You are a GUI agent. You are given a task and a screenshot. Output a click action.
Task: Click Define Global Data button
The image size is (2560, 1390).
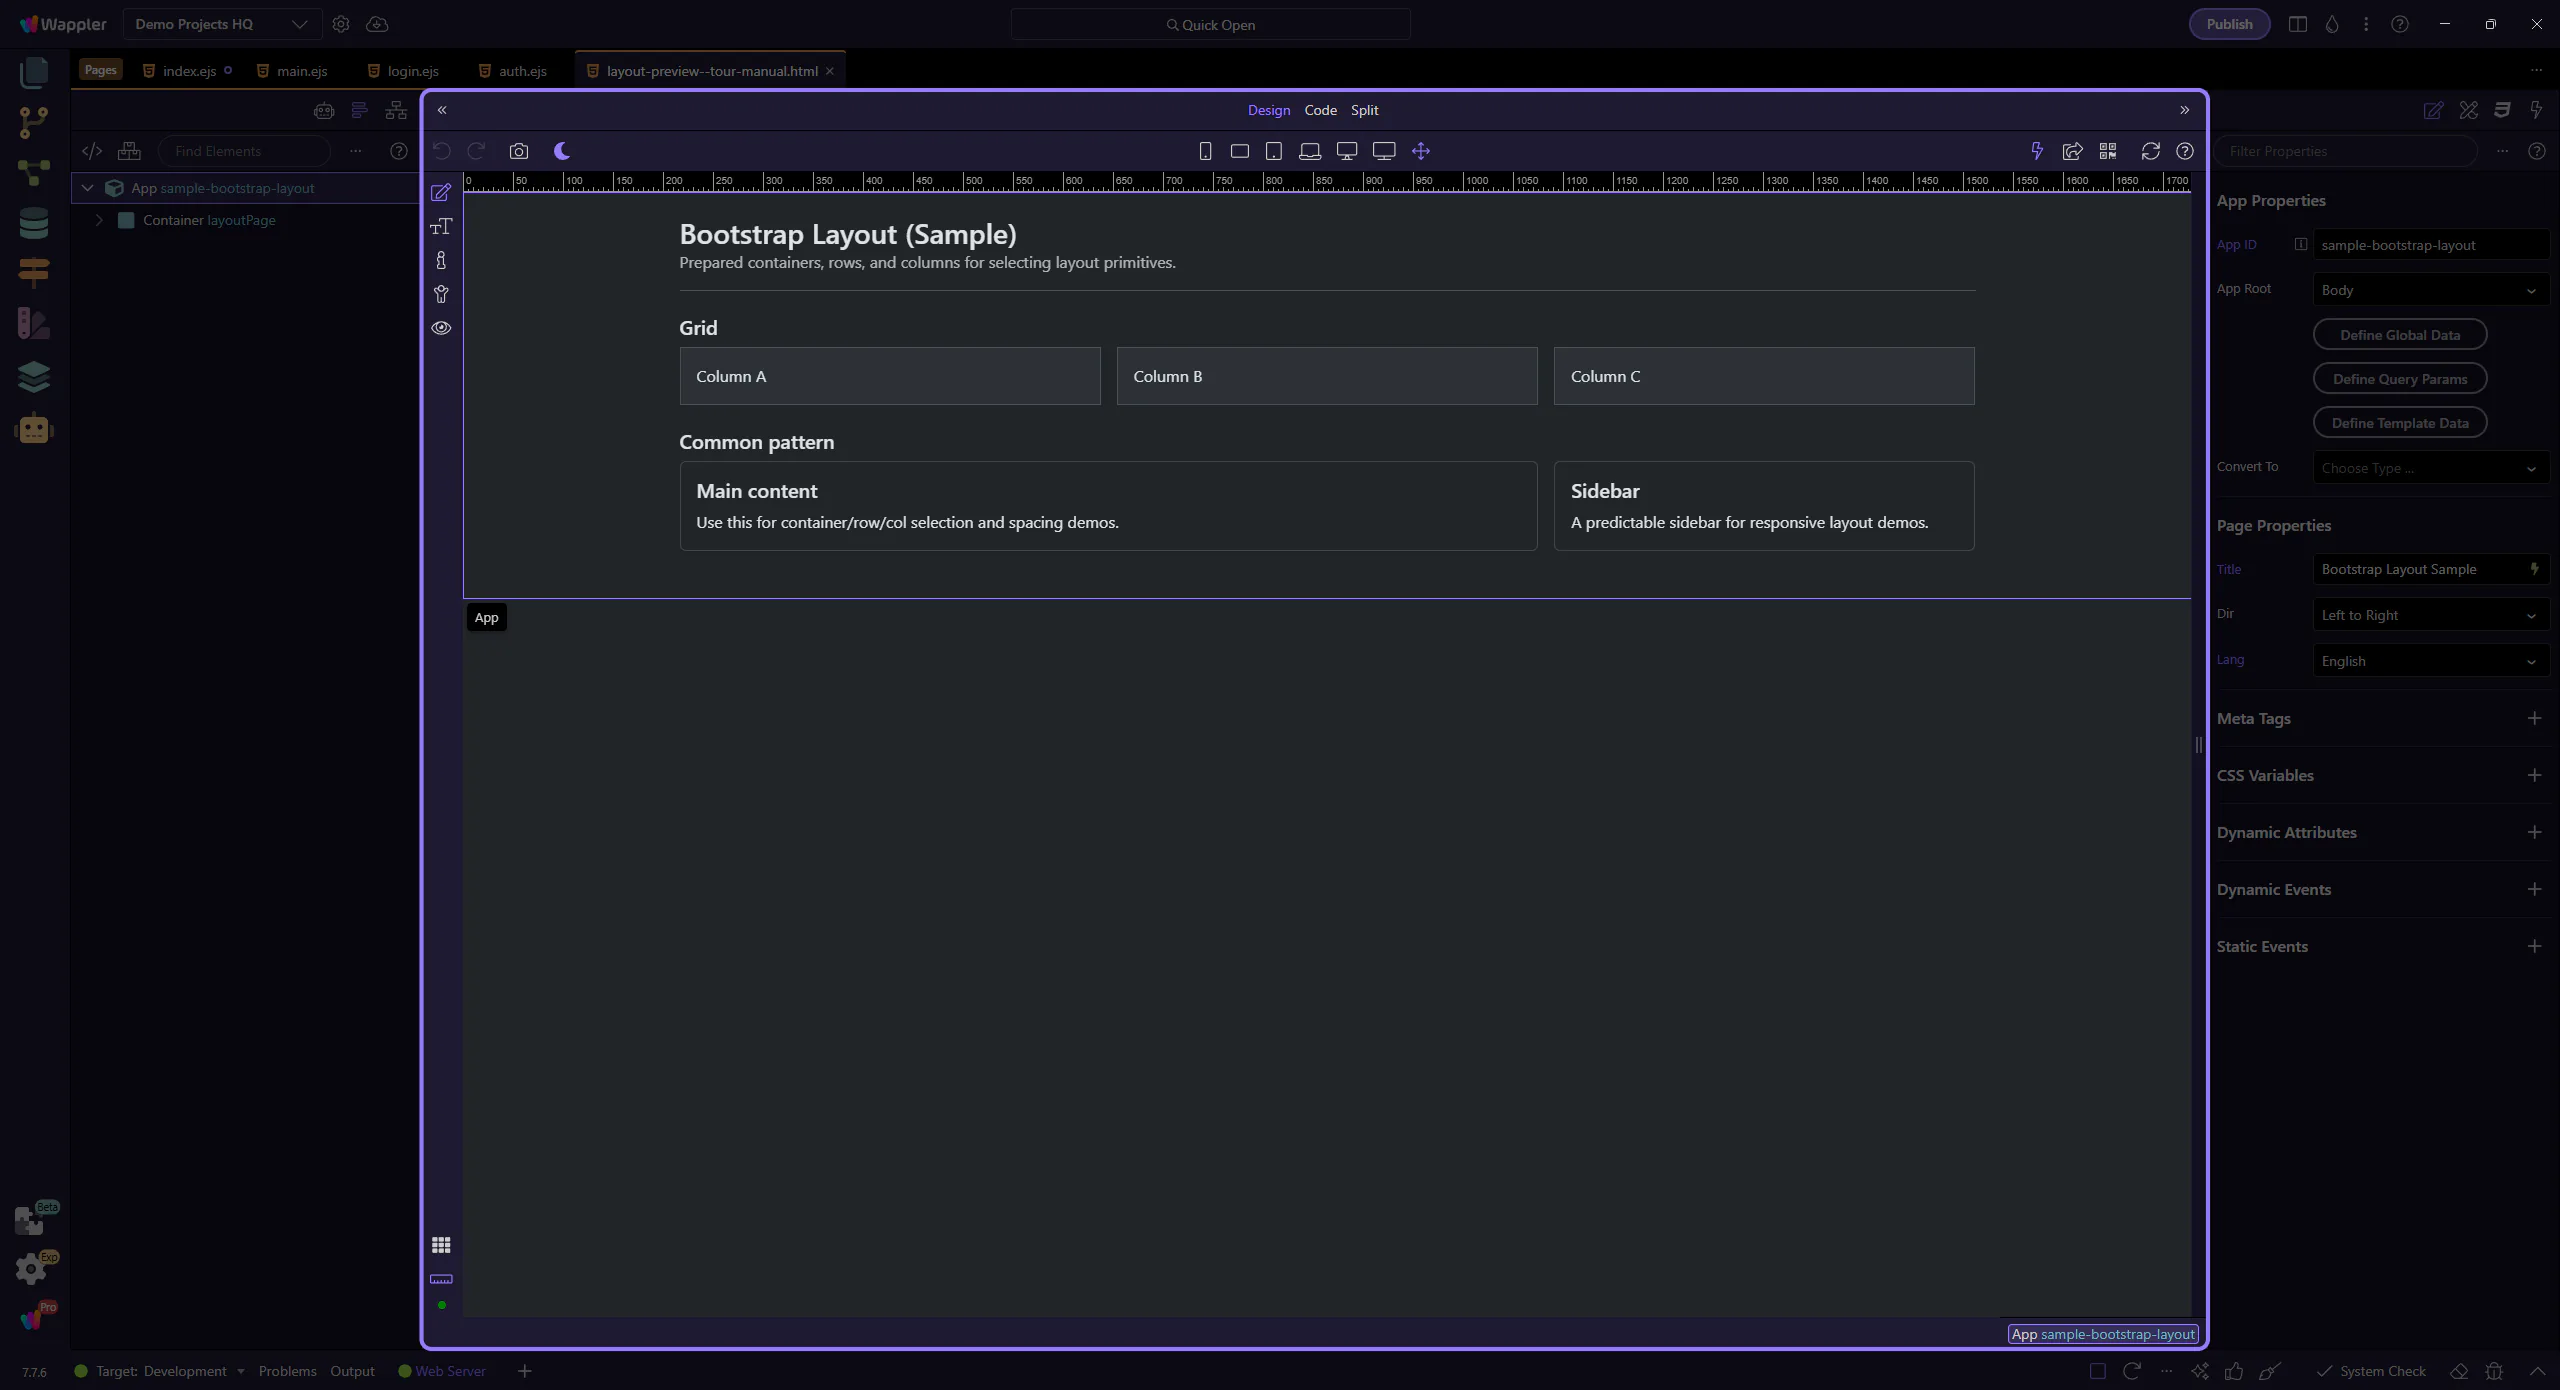[2399, 335]
